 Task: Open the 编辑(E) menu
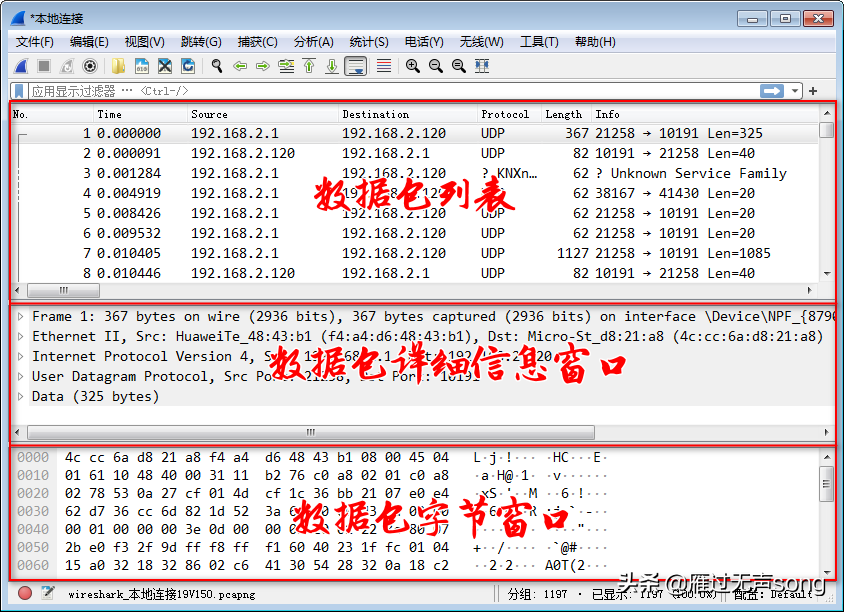click(x=89, y=42)
